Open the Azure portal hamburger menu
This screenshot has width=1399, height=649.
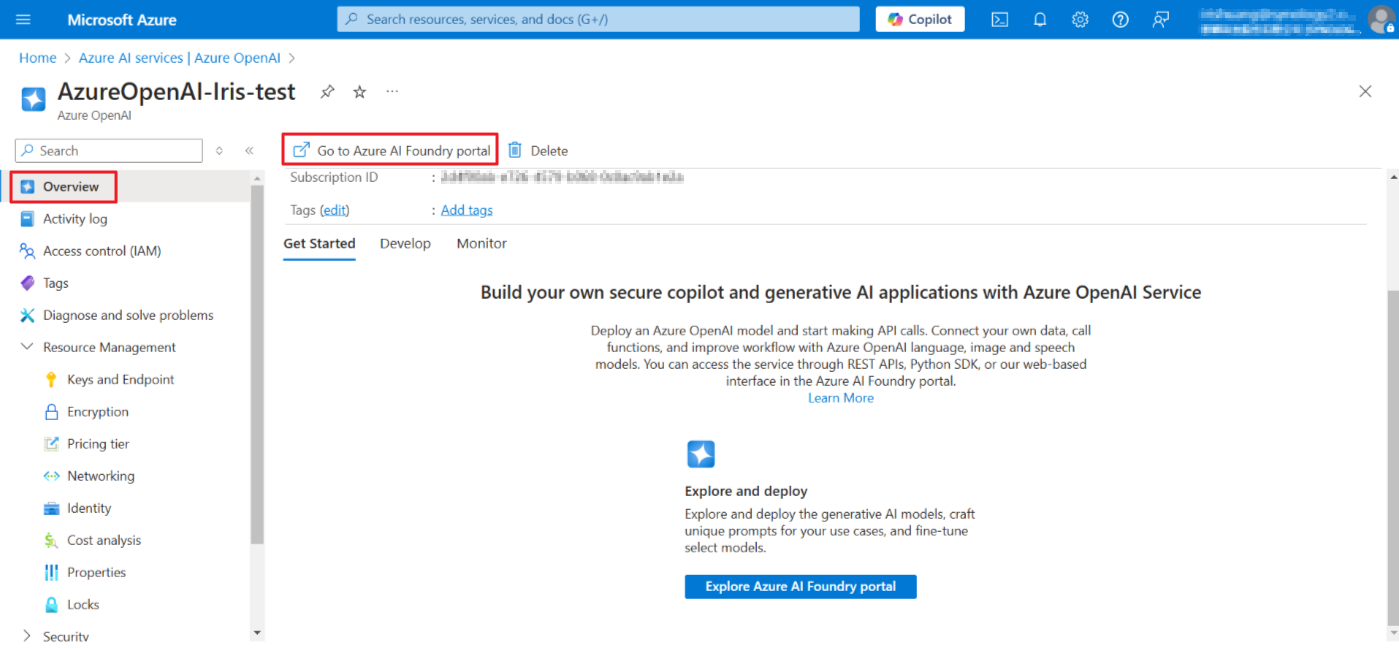[24, 19]
